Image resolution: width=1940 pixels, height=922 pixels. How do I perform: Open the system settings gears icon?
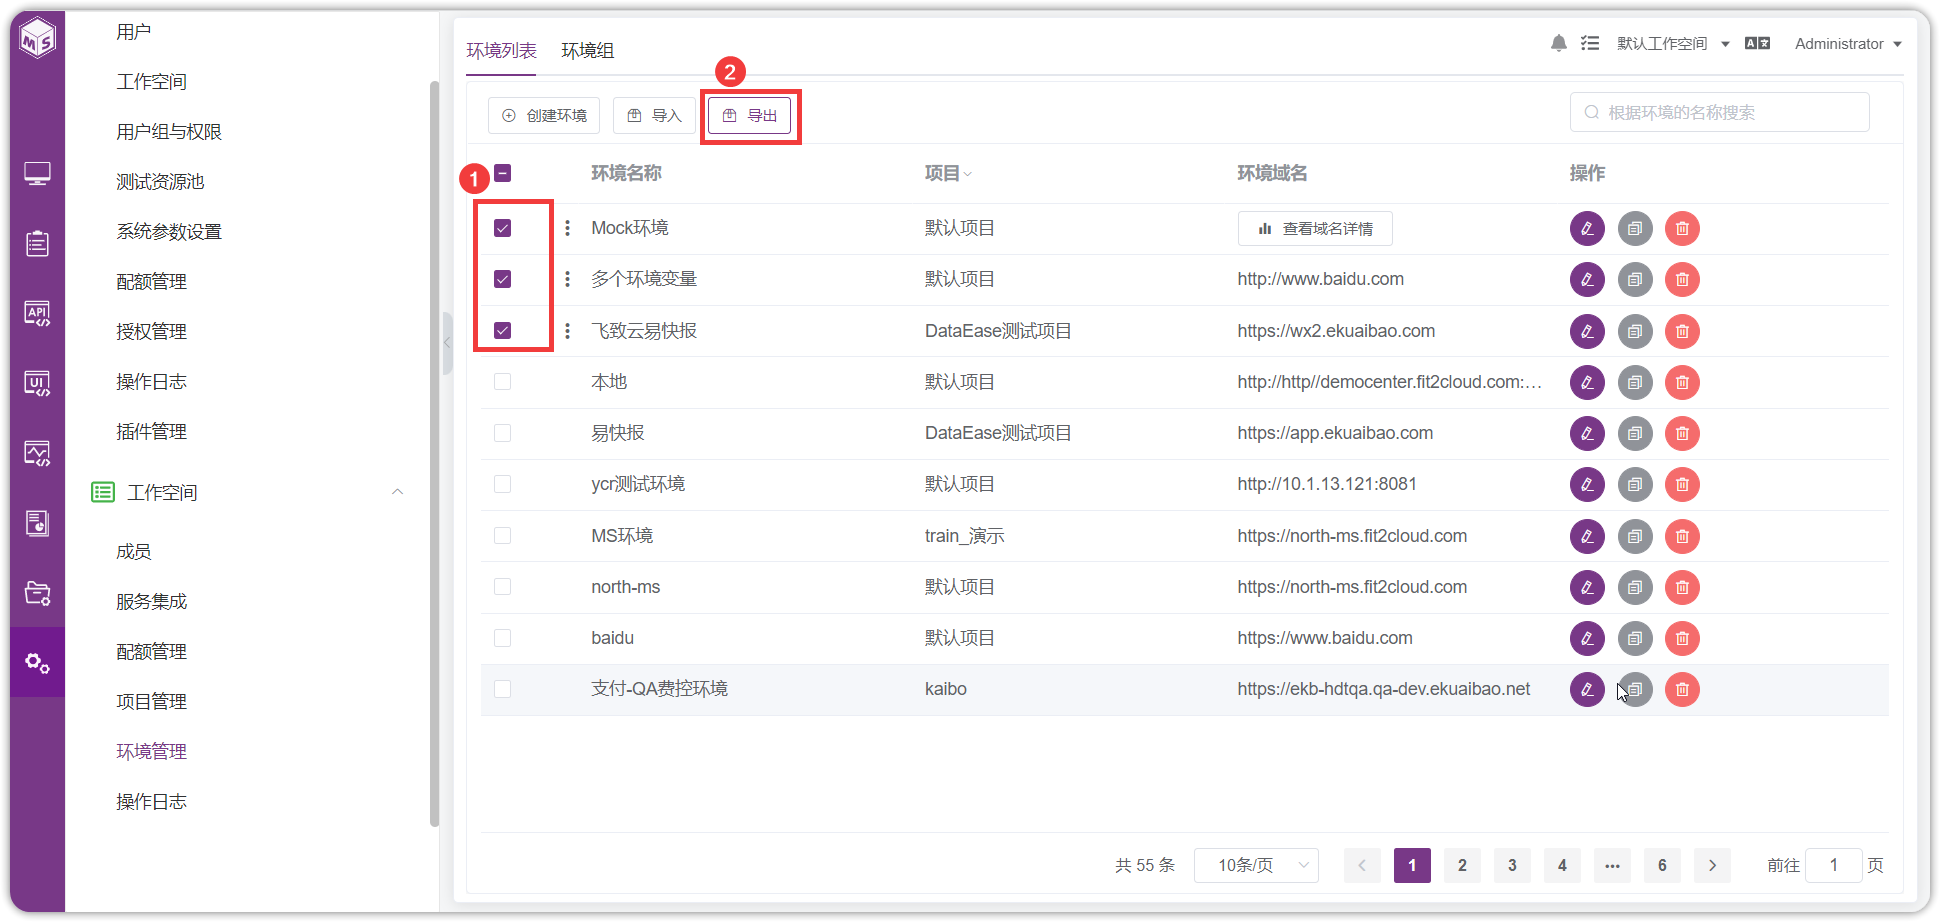tap(37, 663)
